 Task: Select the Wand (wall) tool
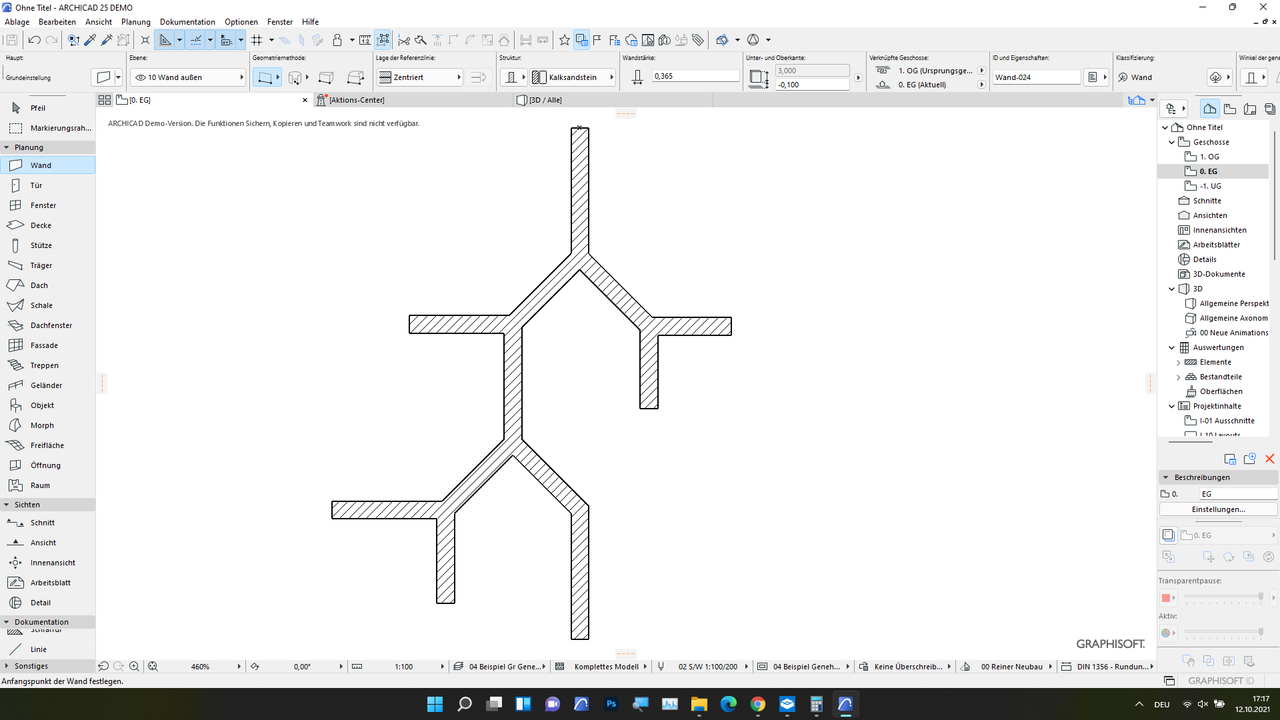[x=48, y=165]
